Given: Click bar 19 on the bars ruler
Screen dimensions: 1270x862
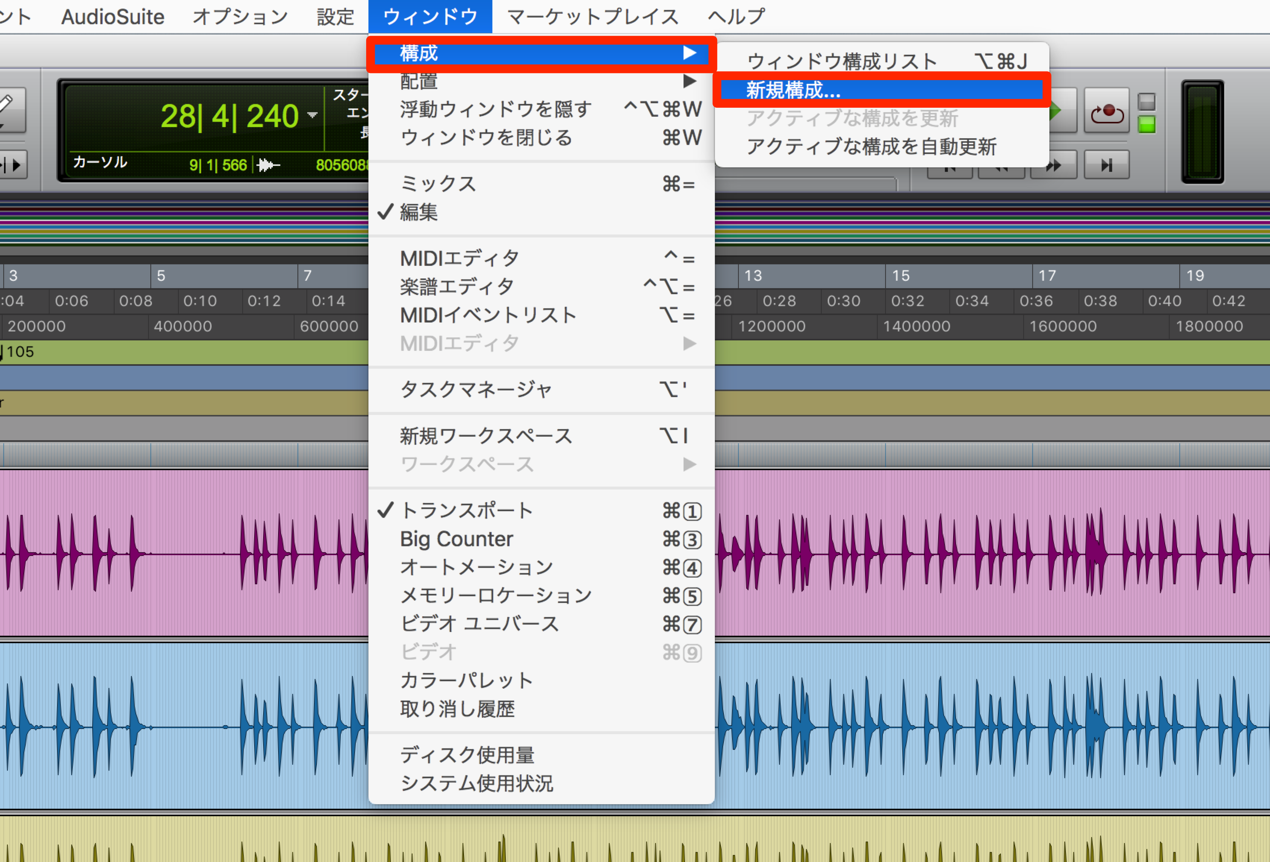Looking at the screenshot, I should [1194, 275].
